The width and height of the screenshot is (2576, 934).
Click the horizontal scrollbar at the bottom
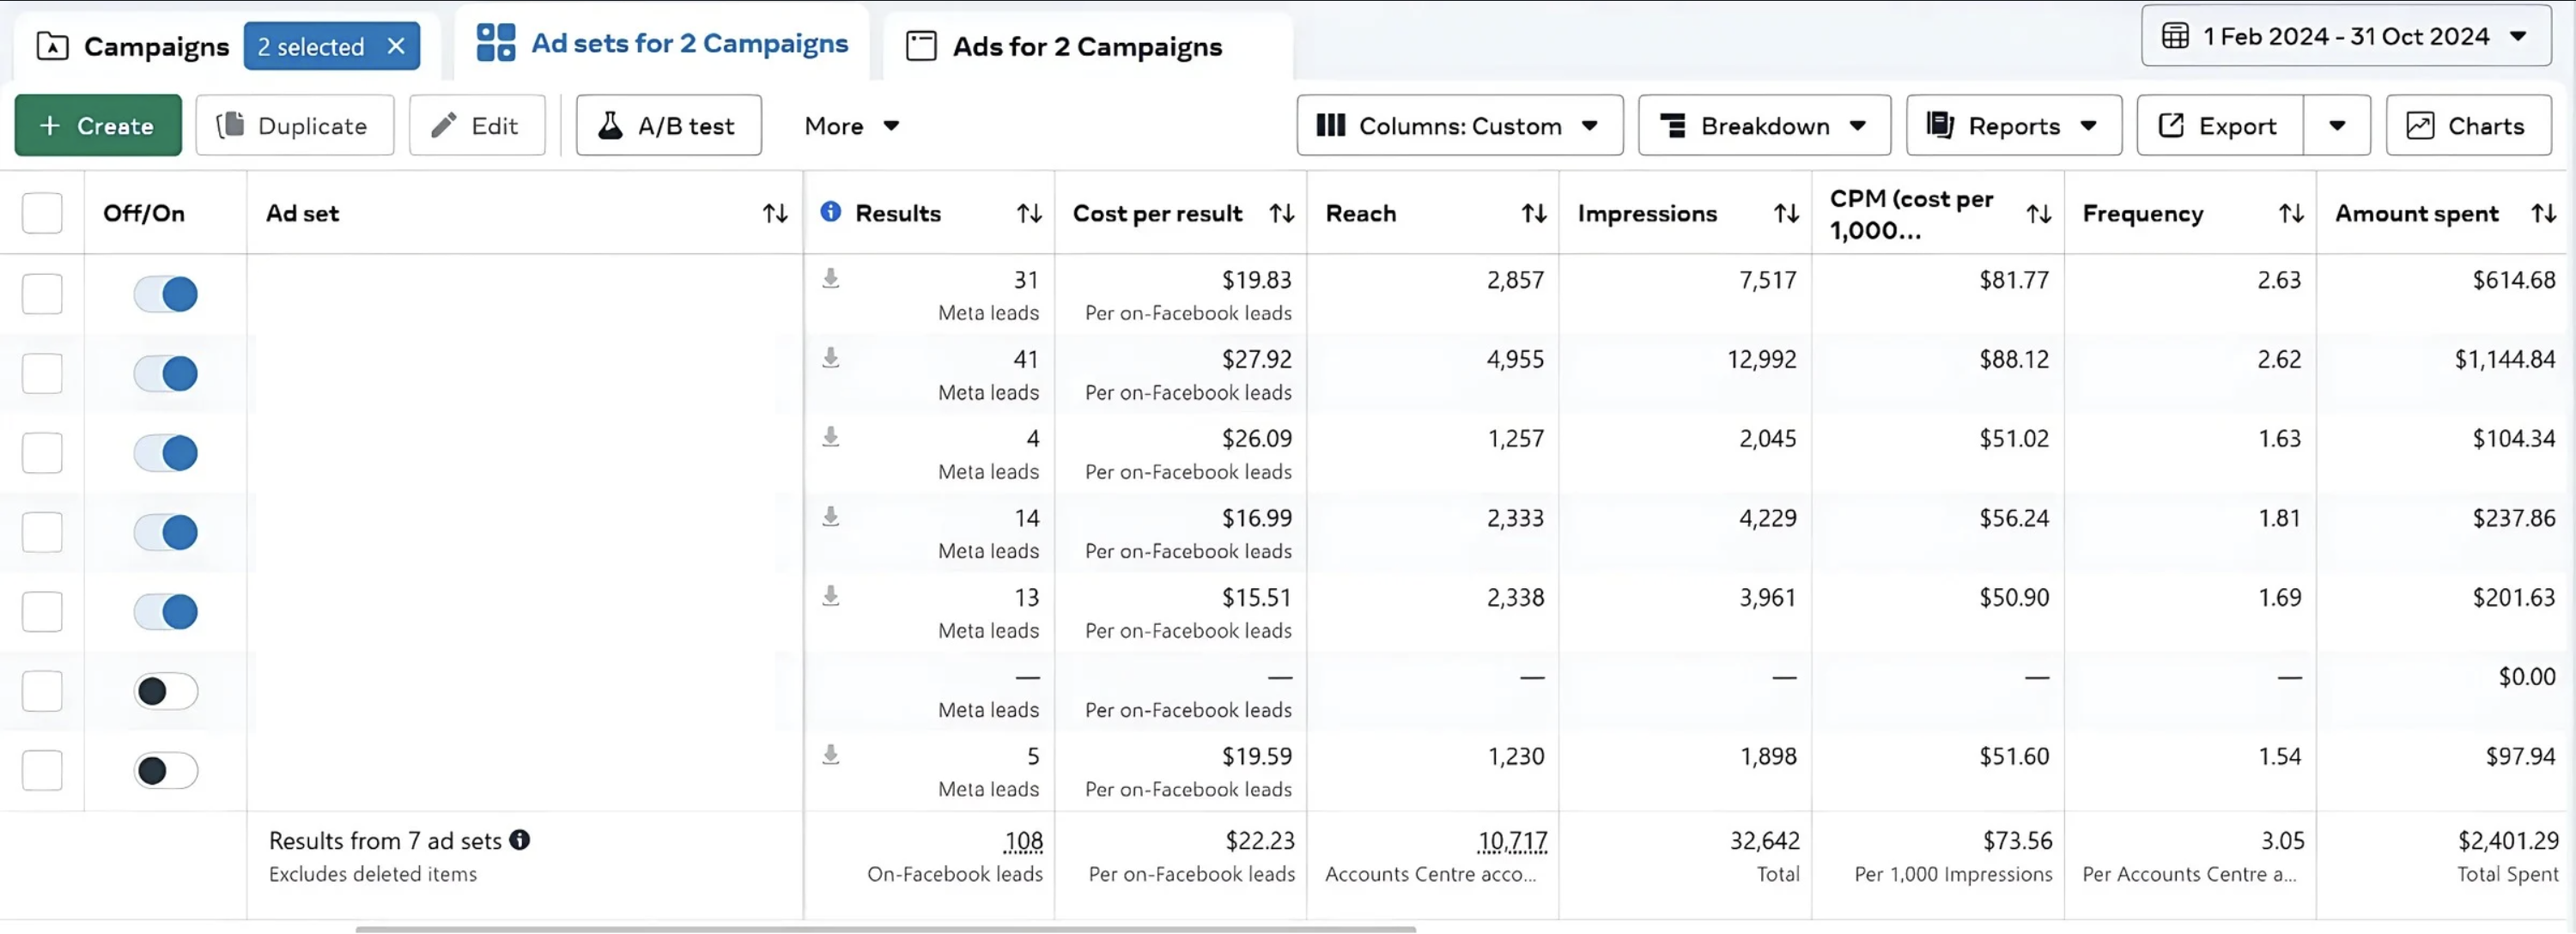point(885,929)
